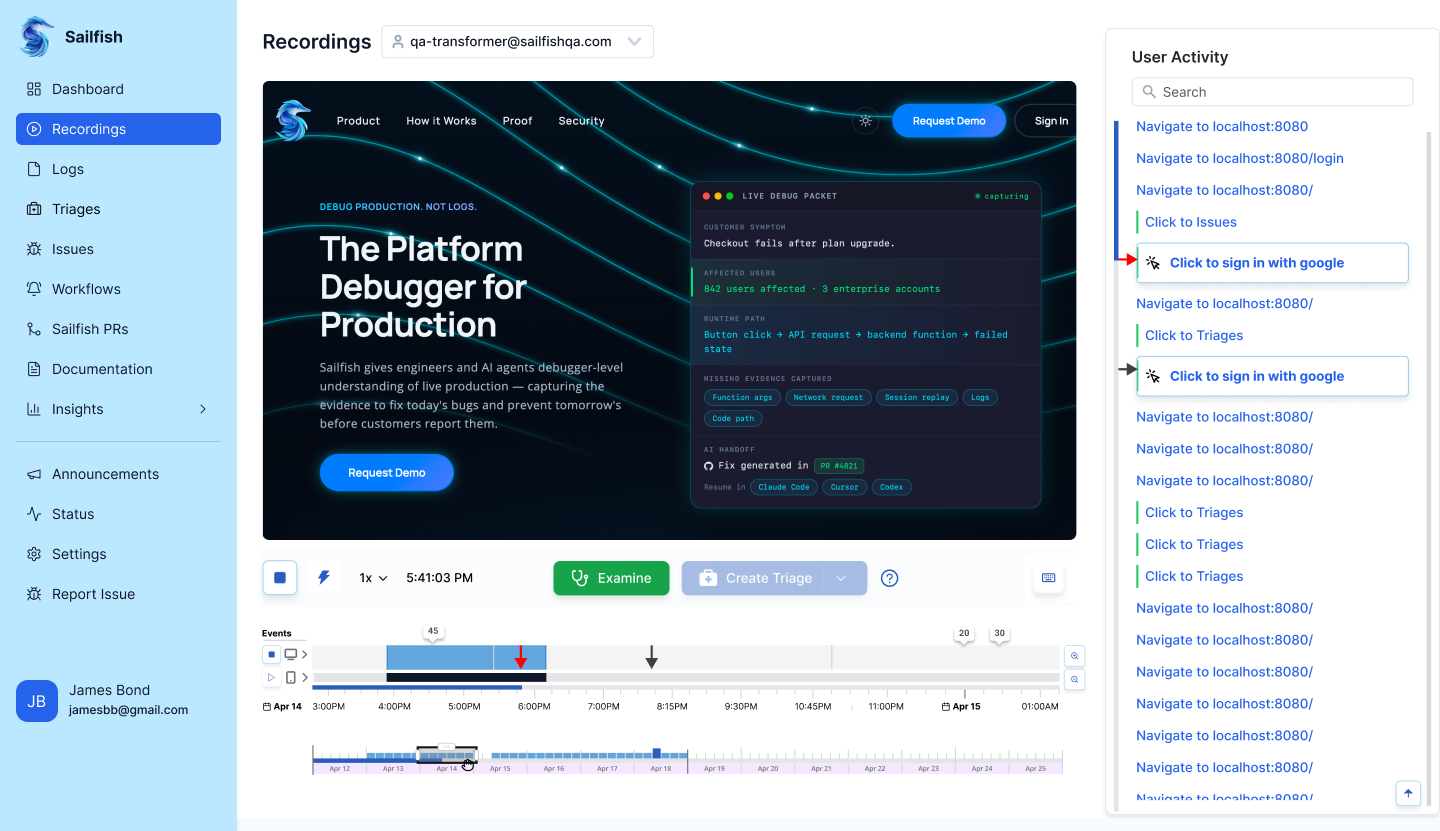The image size is (1440, 831).
Task: Open Report Issue in the sidebar
Action: pos(118,594)
